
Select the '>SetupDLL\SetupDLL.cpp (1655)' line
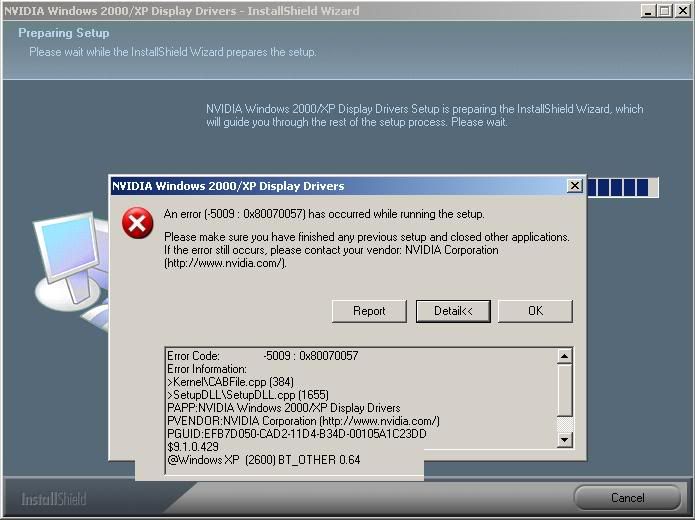248,395
